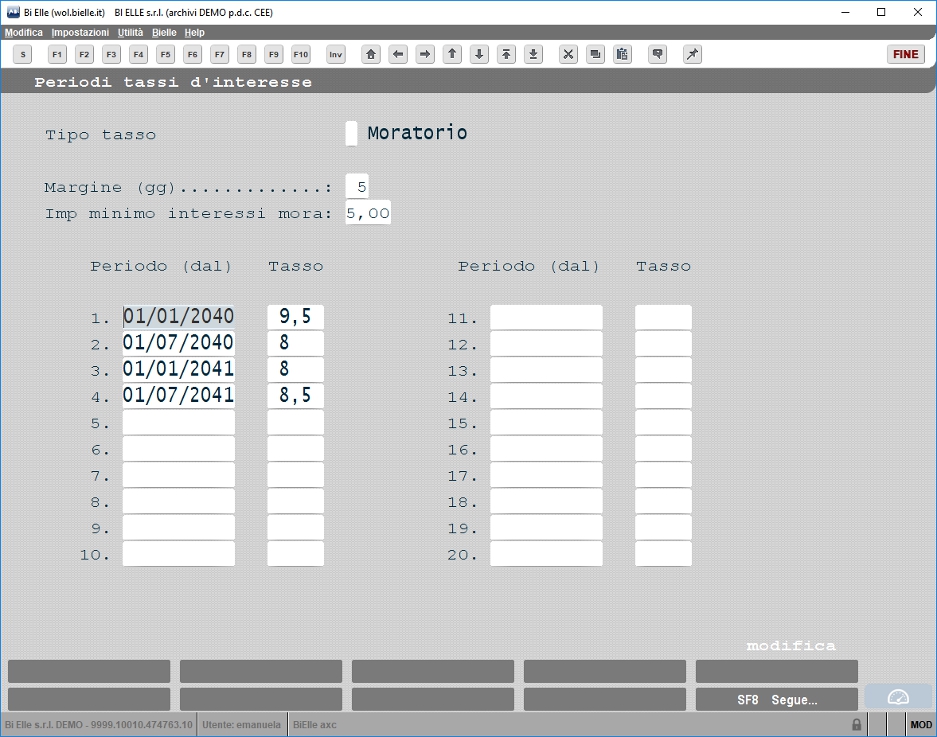Click the F10 toolbar key
Viewport: 937px width, 737px height.
pyautogui.click(x=301, y=54)
